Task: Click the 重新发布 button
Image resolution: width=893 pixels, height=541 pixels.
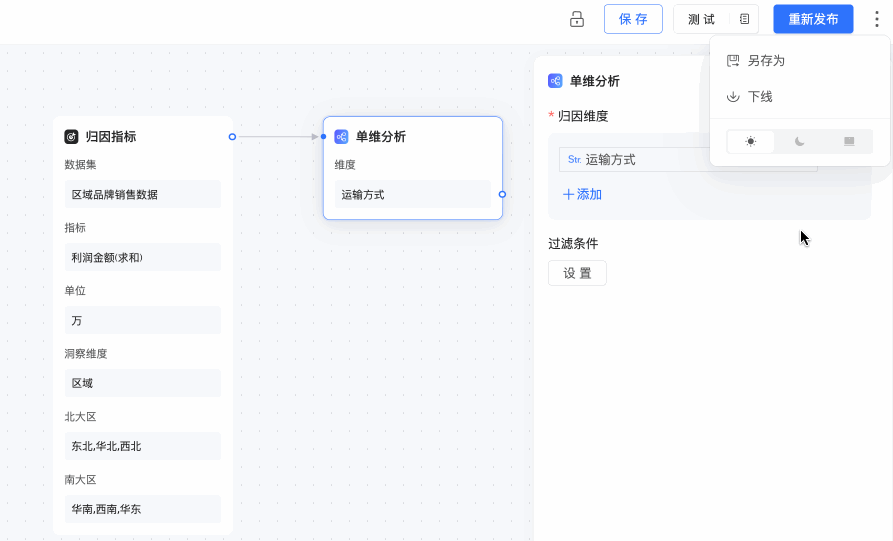Action: [x=813, y=19]
